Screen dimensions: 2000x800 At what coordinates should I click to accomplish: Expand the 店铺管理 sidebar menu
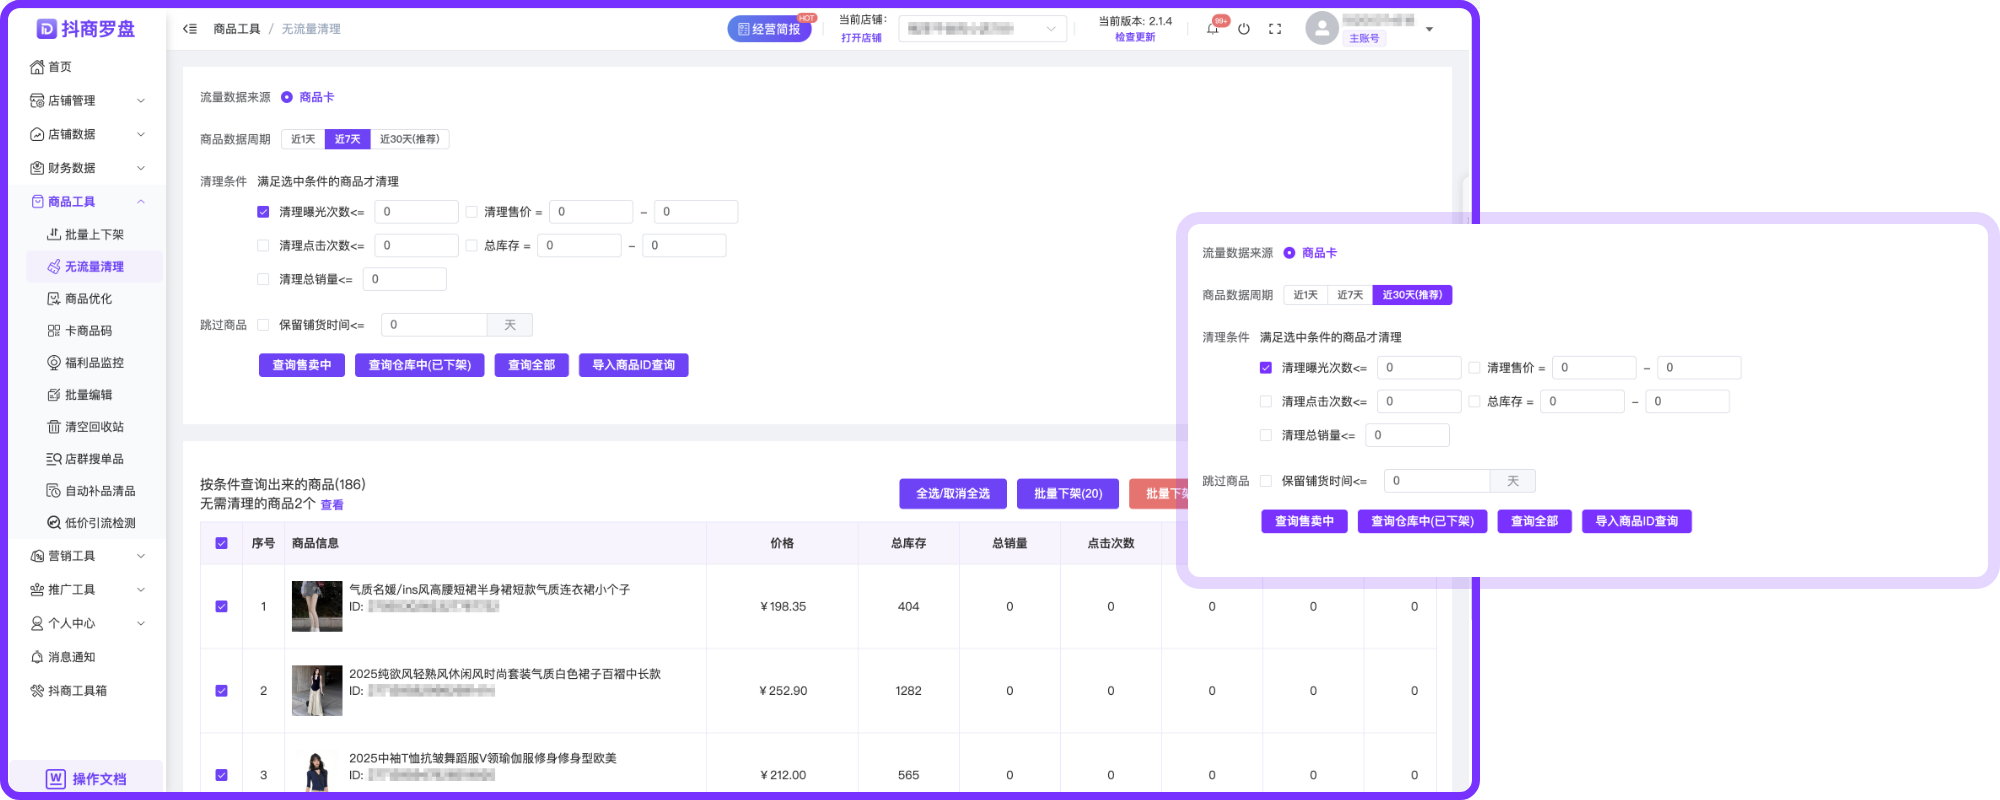click(88, 100)
